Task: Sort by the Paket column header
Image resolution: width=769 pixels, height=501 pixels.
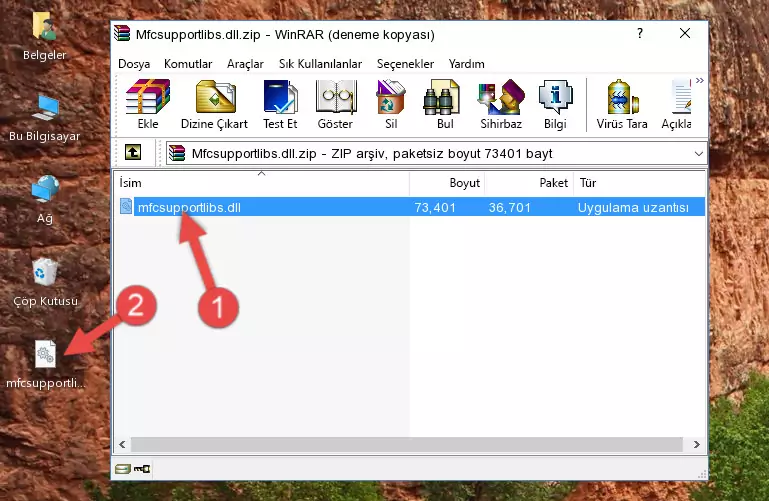Action: (x=529, y=183)
